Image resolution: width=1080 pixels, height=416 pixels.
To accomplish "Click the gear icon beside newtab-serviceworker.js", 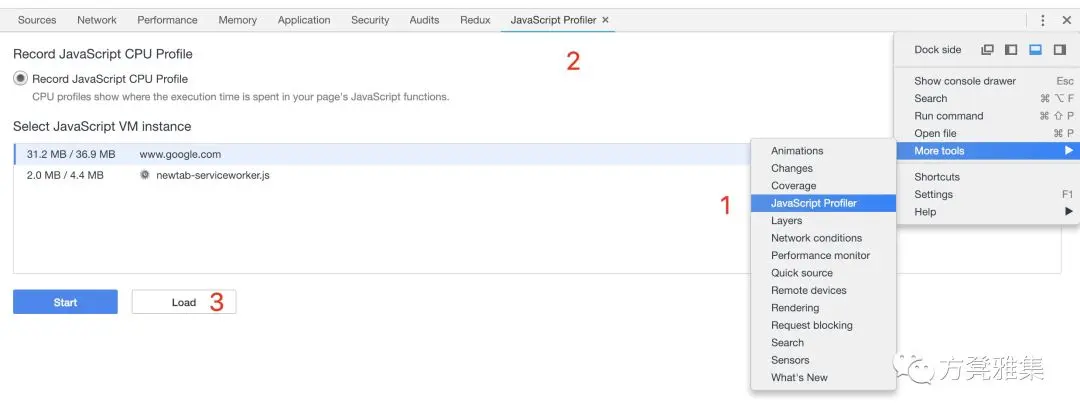I will (x=145, y=175).
